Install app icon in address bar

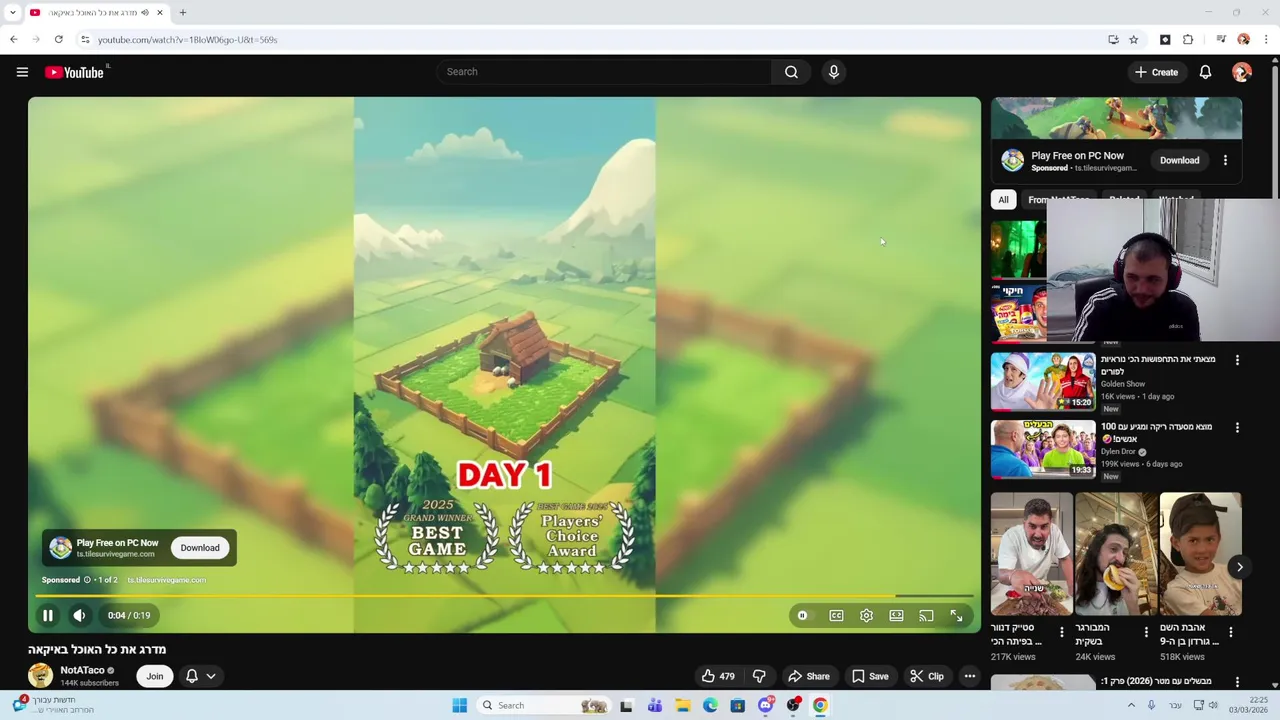[x=1113, y=40]
